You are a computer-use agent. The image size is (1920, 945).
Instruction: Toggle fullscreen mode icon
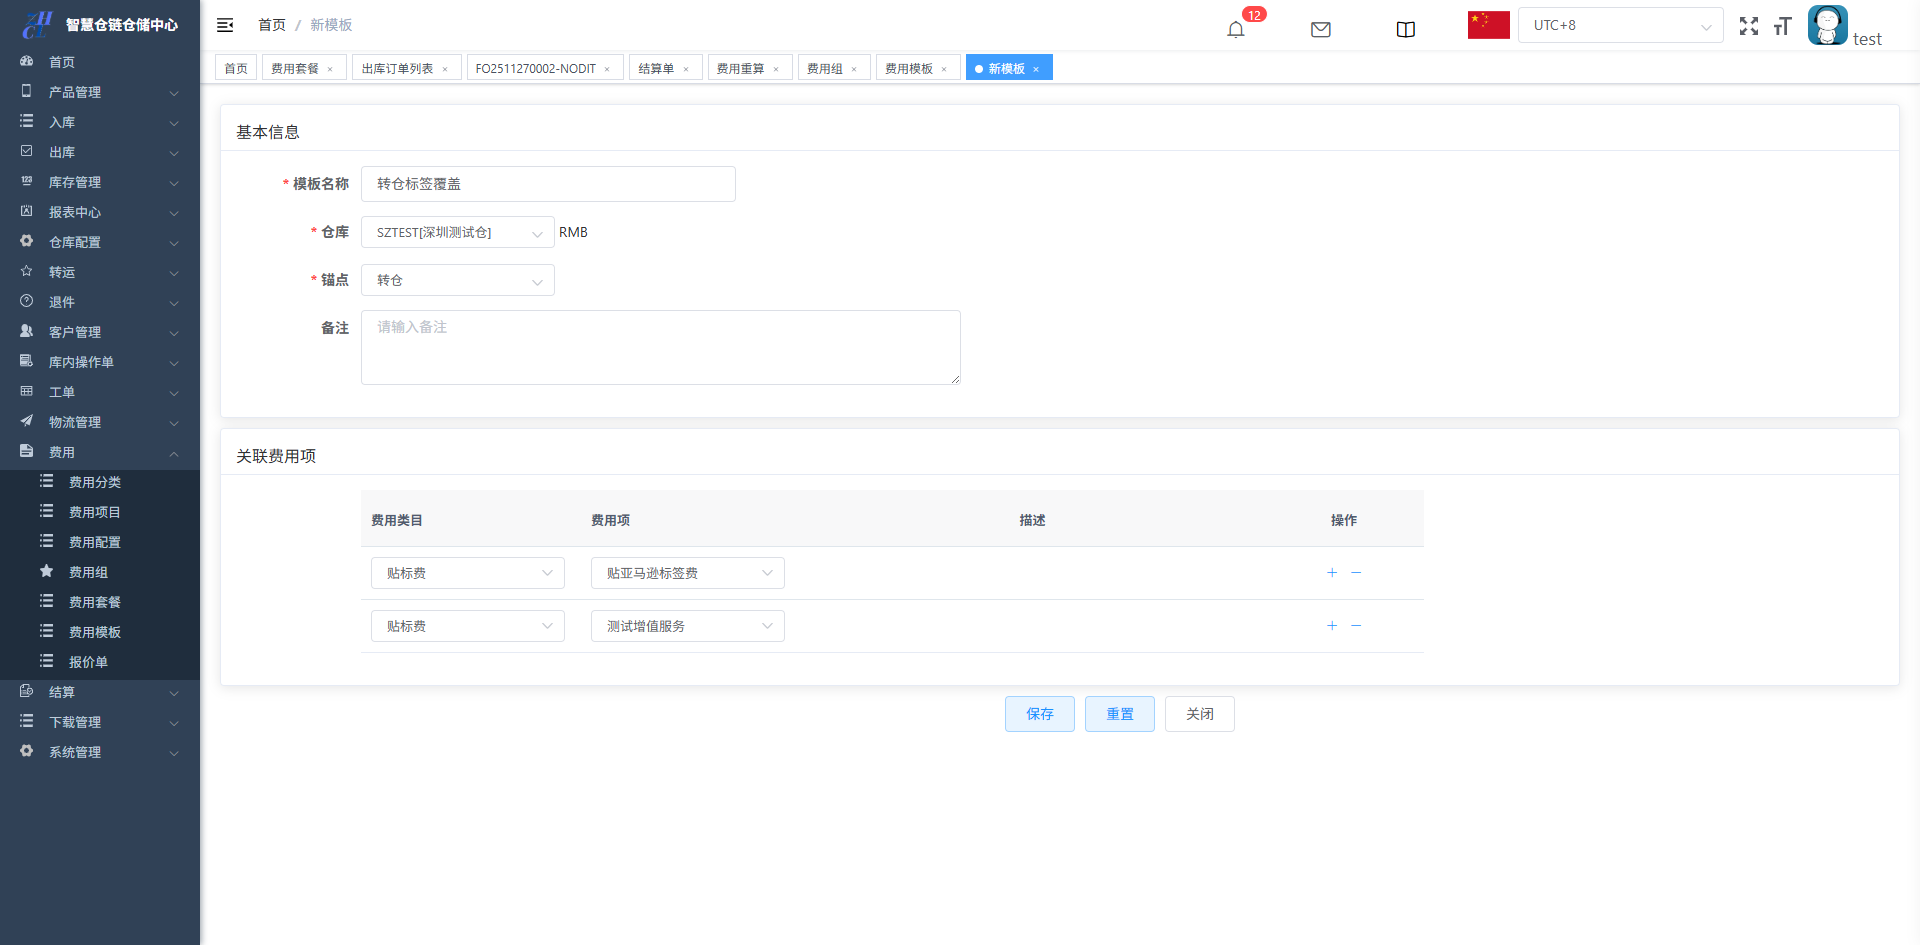(1748, 26)
